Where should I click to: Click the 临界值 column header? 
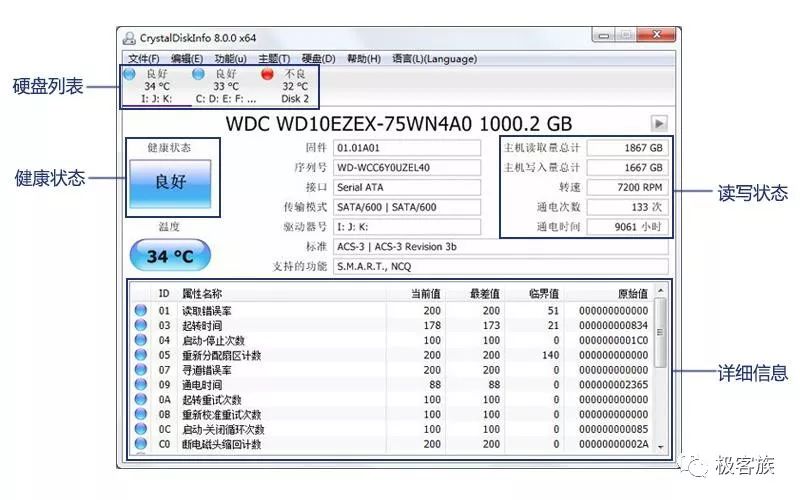pyautogui.click(x=544, y=293)
